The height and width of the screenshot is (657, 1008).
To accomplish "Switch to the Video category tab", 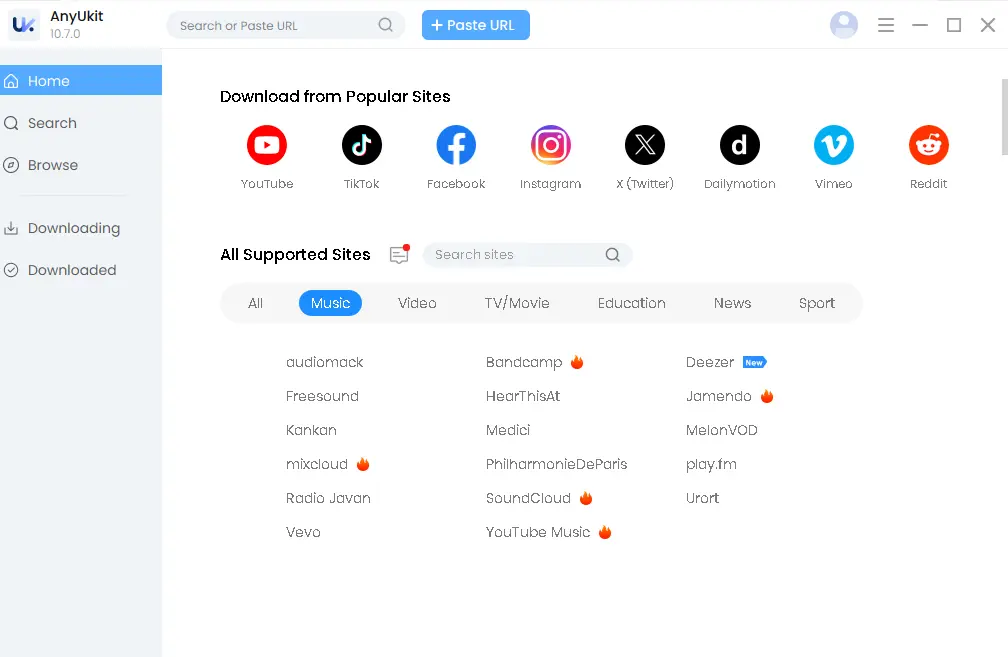I will pos(417,303).
